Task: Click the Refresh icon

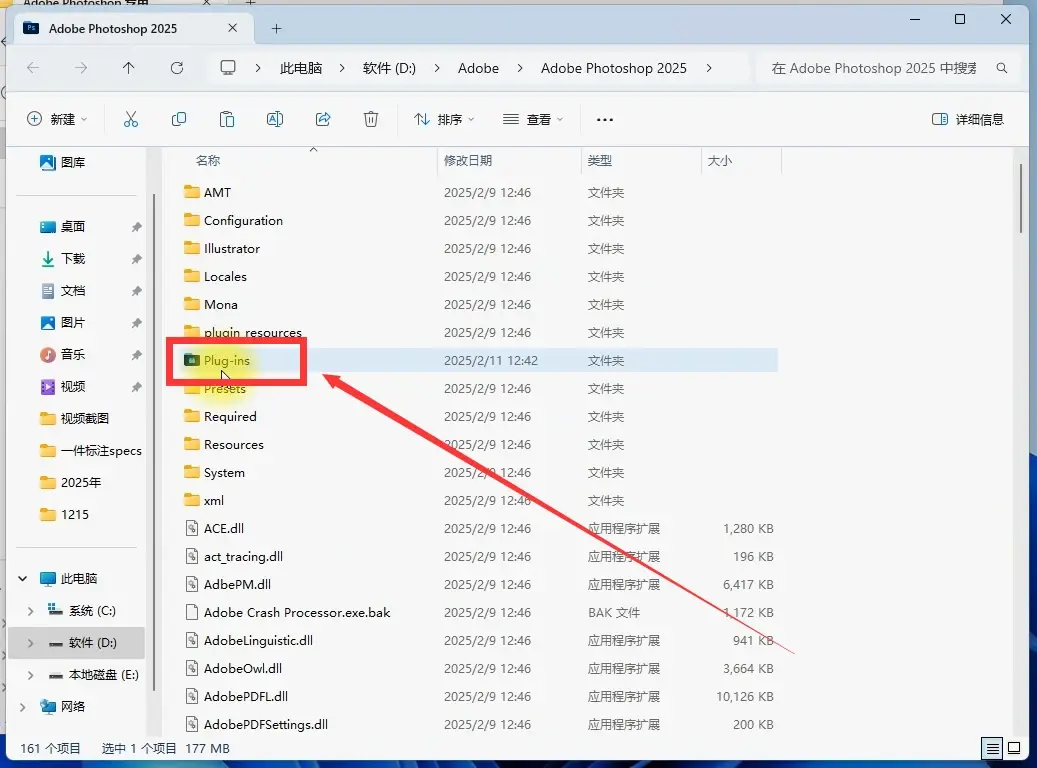Action: [177, 68]
